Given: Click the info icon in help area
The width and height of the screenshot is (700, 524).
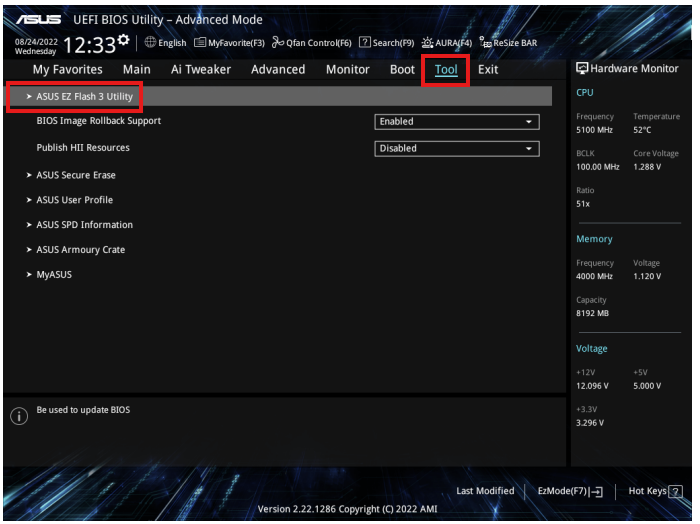Looking at the screenshot, I should click(x=19, y=416).
